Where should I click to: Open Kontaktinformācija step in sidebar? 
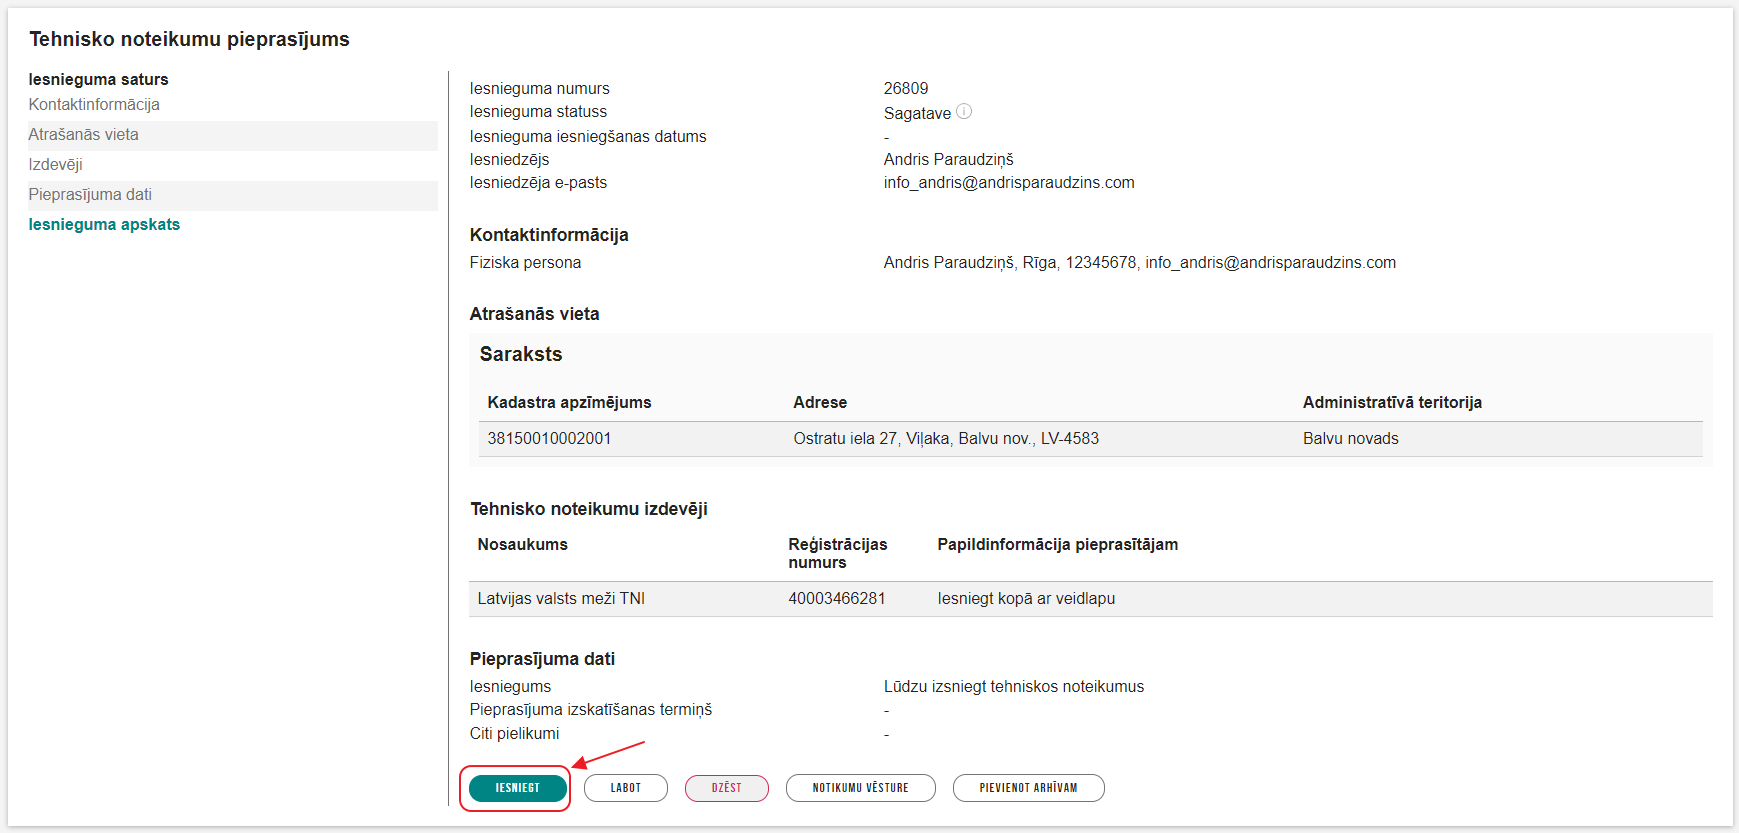(94, 105)
